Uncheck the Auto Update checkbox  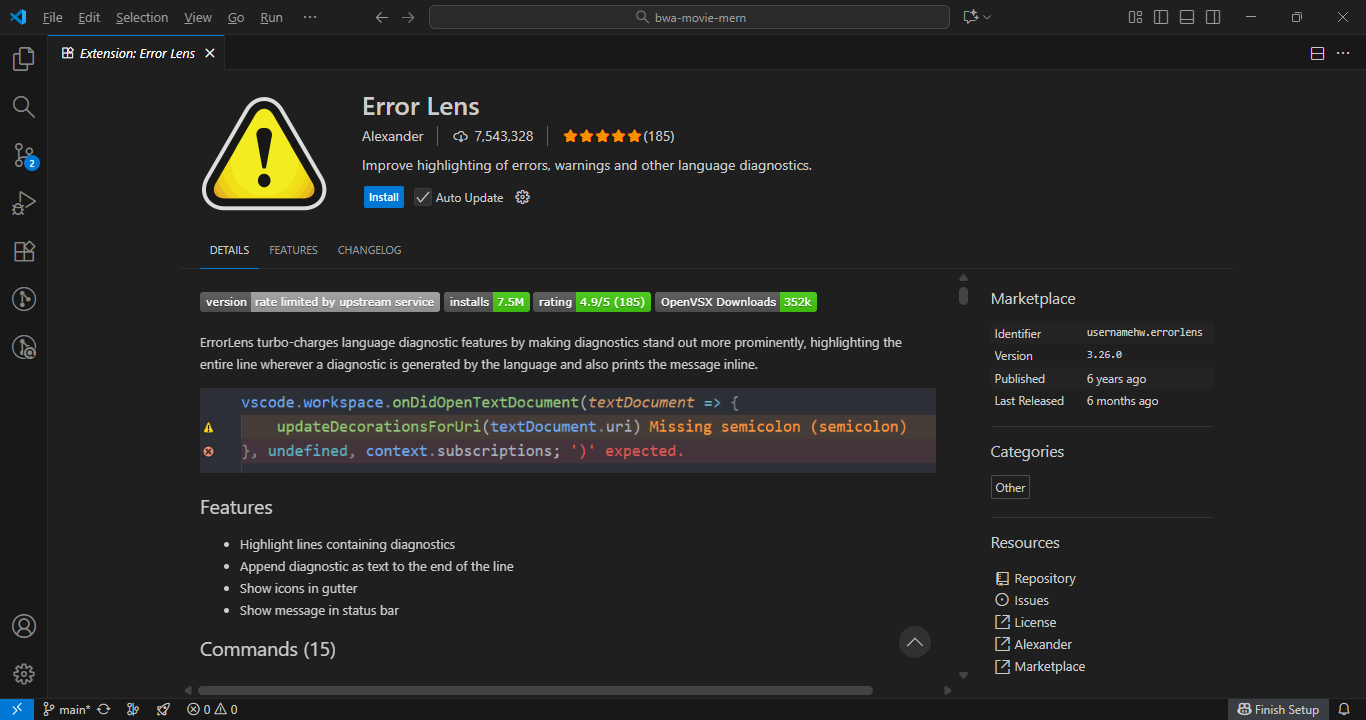point(422,197)
